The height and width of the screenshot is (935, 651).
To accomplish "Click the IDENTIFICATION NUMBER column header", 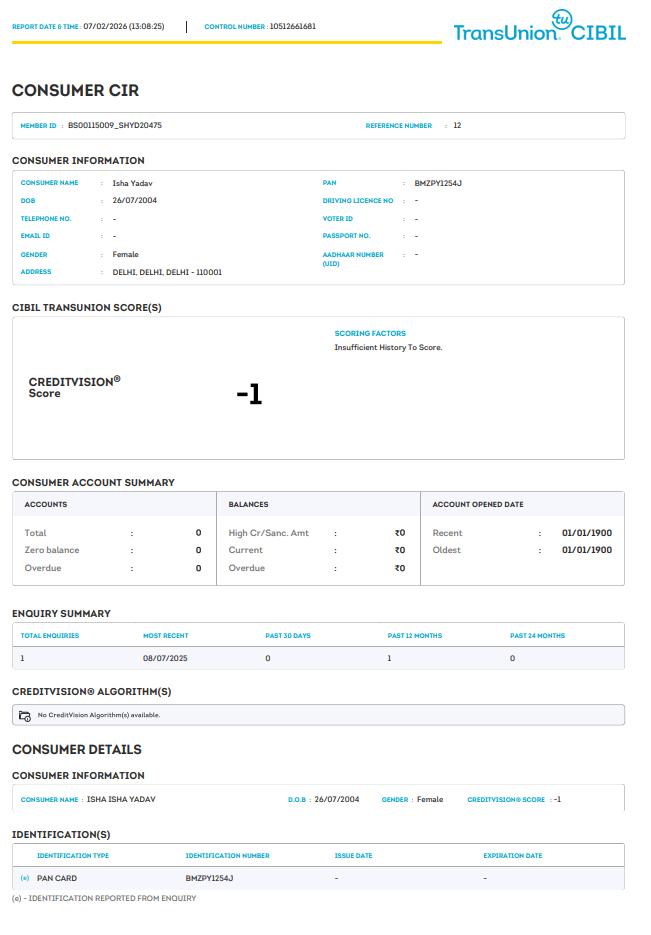I will point(228,856).
